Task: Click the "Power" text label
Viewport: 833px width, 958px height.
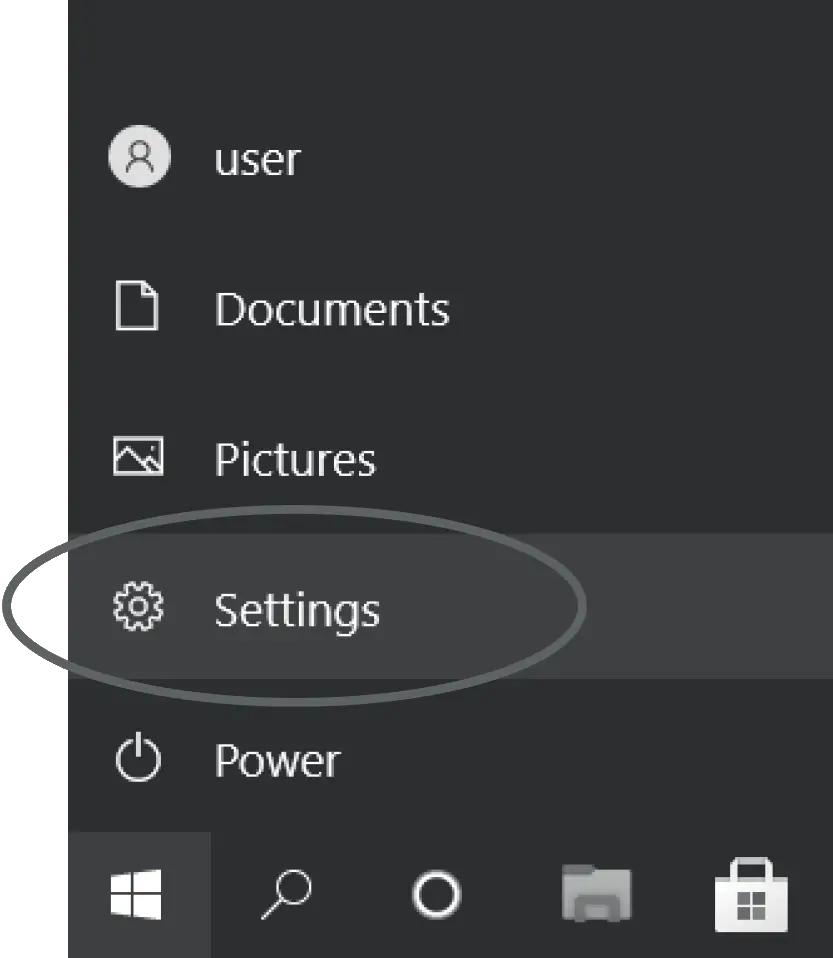Action: (277, 761)
